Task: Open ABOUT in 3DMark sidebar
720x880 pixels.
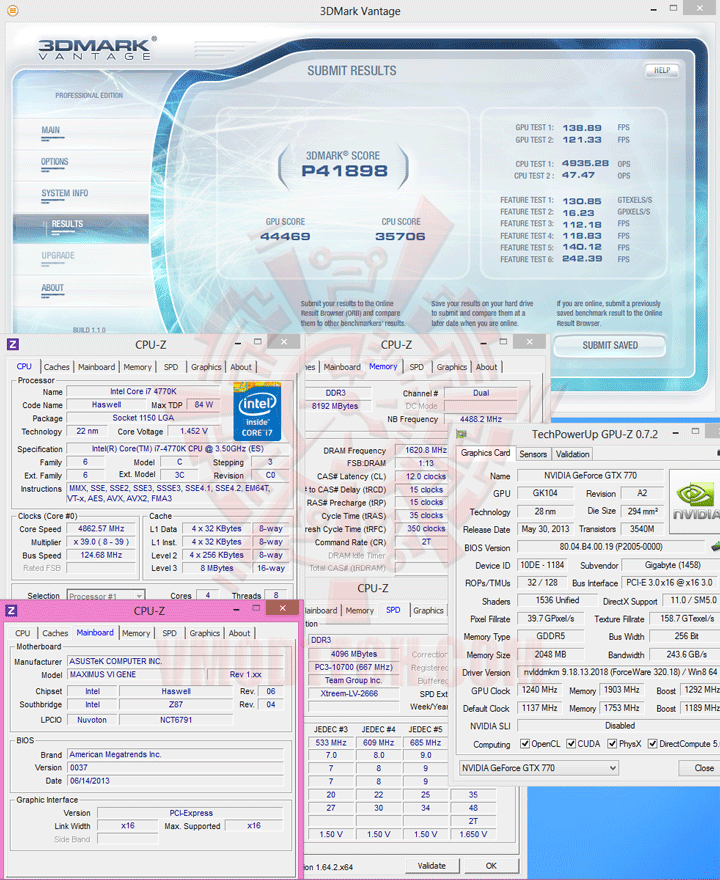Action: pyautogui.click(x=52, y=288)
